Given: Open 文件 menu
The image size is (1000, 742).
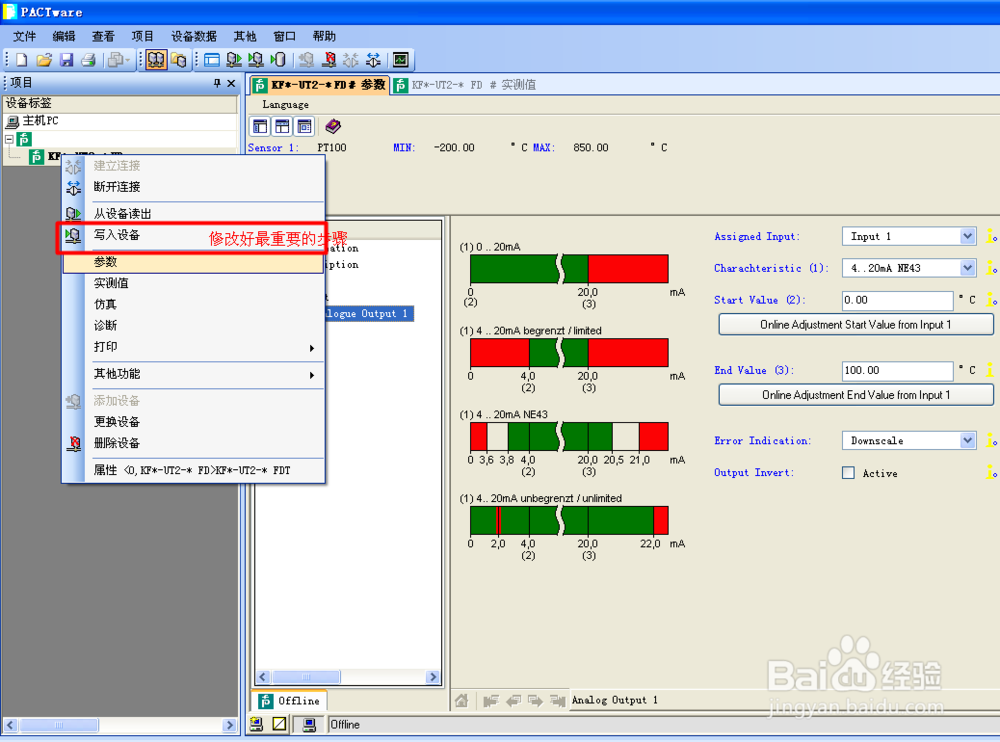Looking at the screenshot, I should (x=25, y=36).
